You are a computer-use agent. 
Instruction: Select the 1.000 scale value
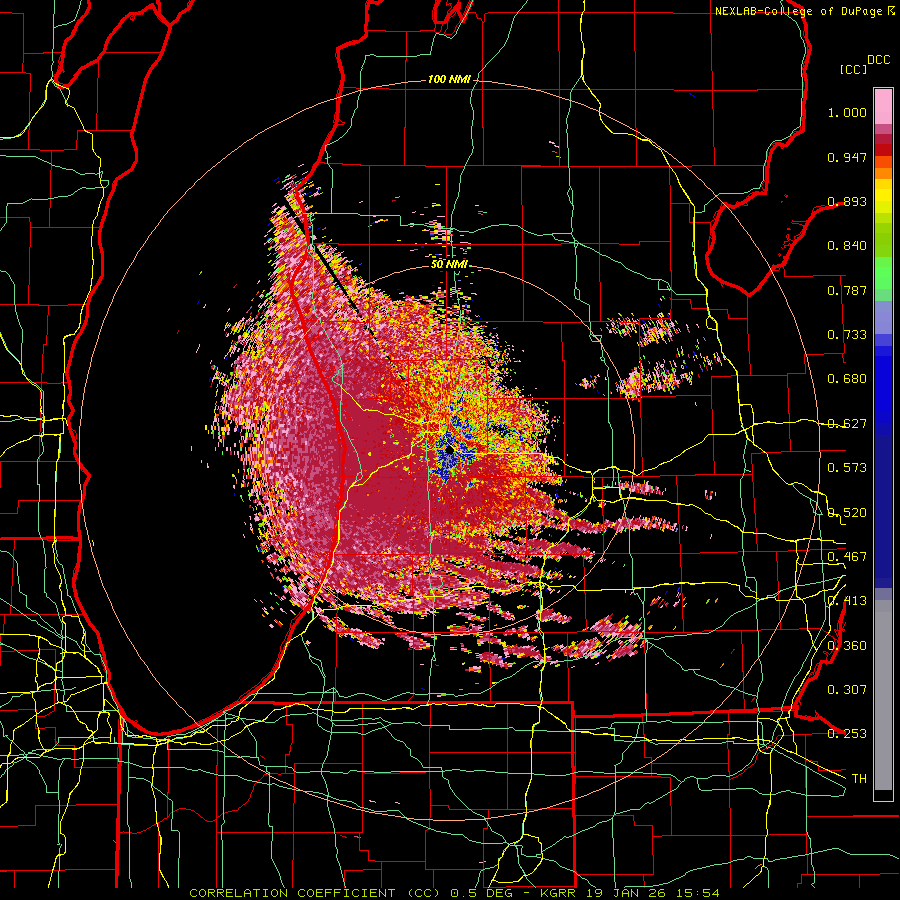tap(847, 112)
